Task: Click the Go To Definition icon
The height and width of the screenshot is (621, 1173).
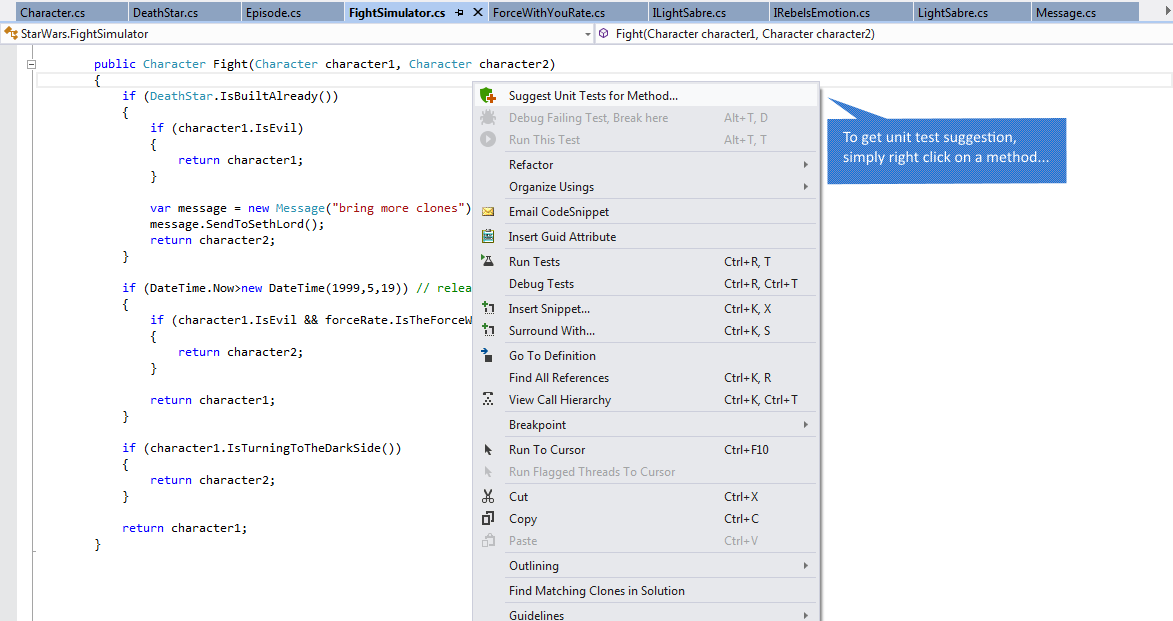Action: [x=488, y=355]
